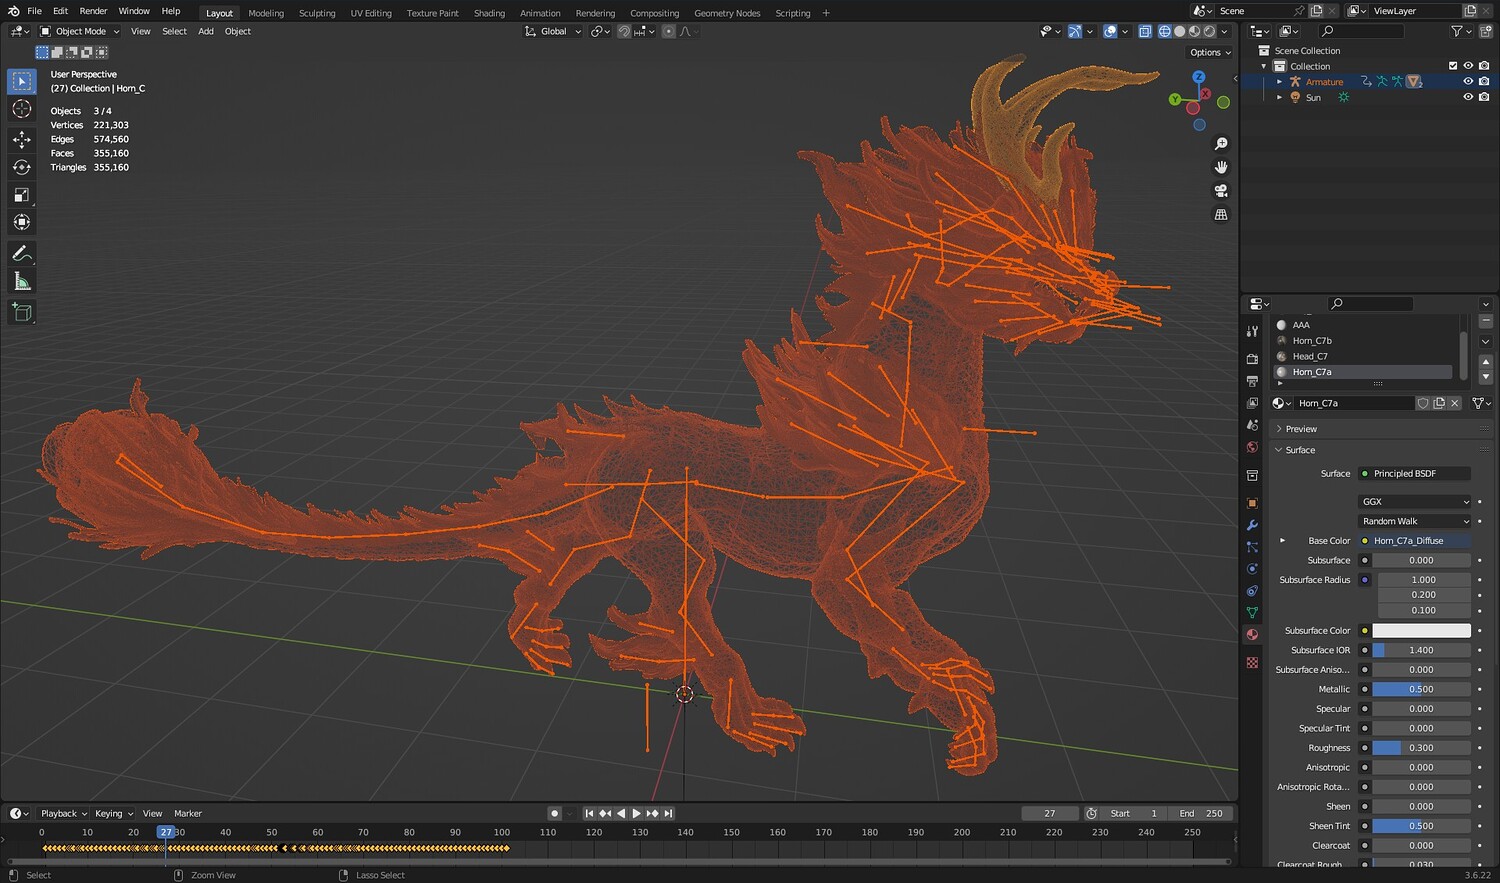Click the Zoom viewport magnifier icon
Image resolution: width=1500 pixels, height=883 pixels.
(x=1221, y=144)
